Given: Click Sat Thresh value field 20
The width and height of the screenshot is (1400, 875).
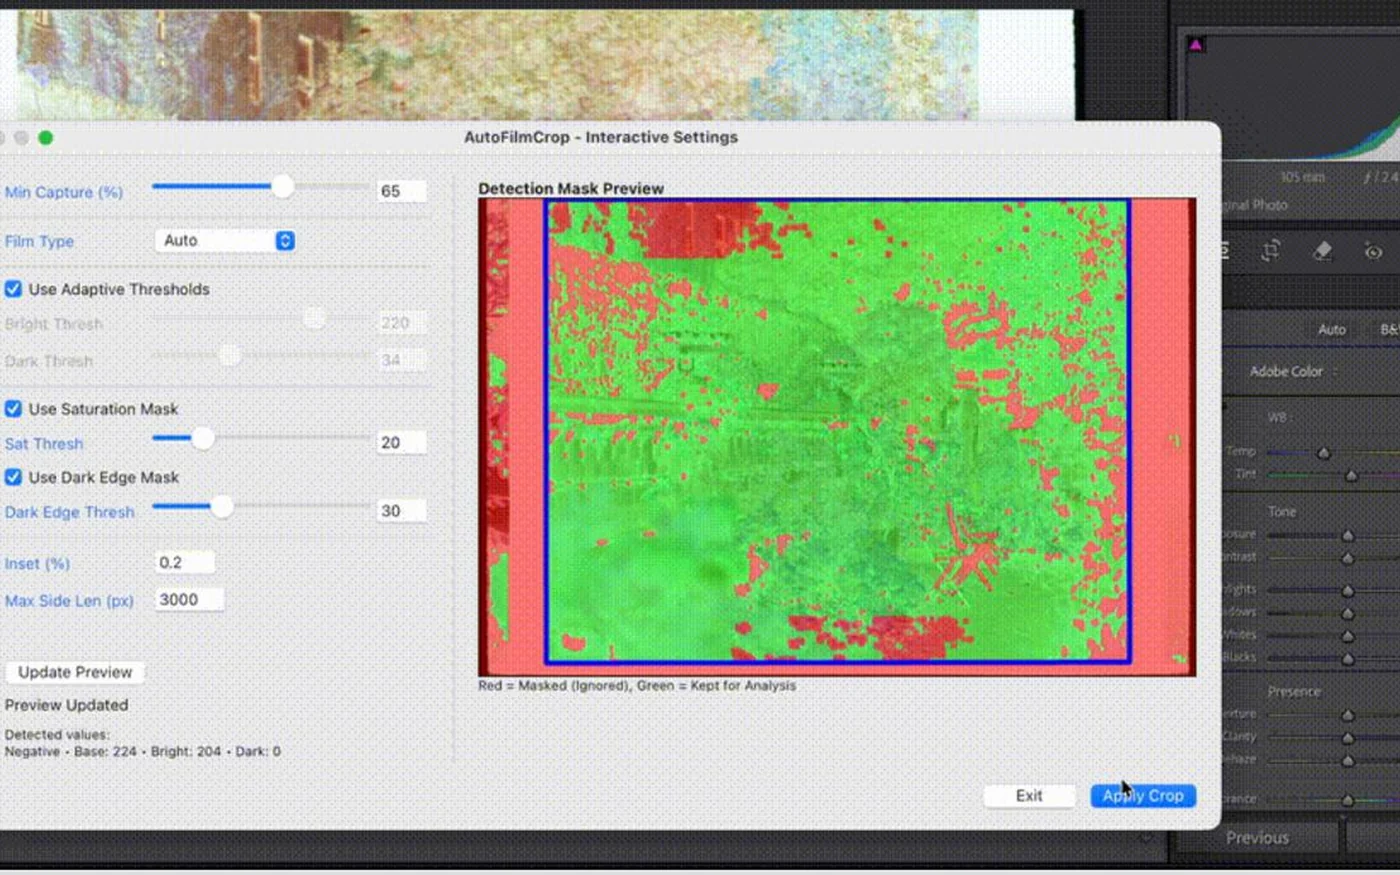Looking at the screenshot, I should point(402,442).
